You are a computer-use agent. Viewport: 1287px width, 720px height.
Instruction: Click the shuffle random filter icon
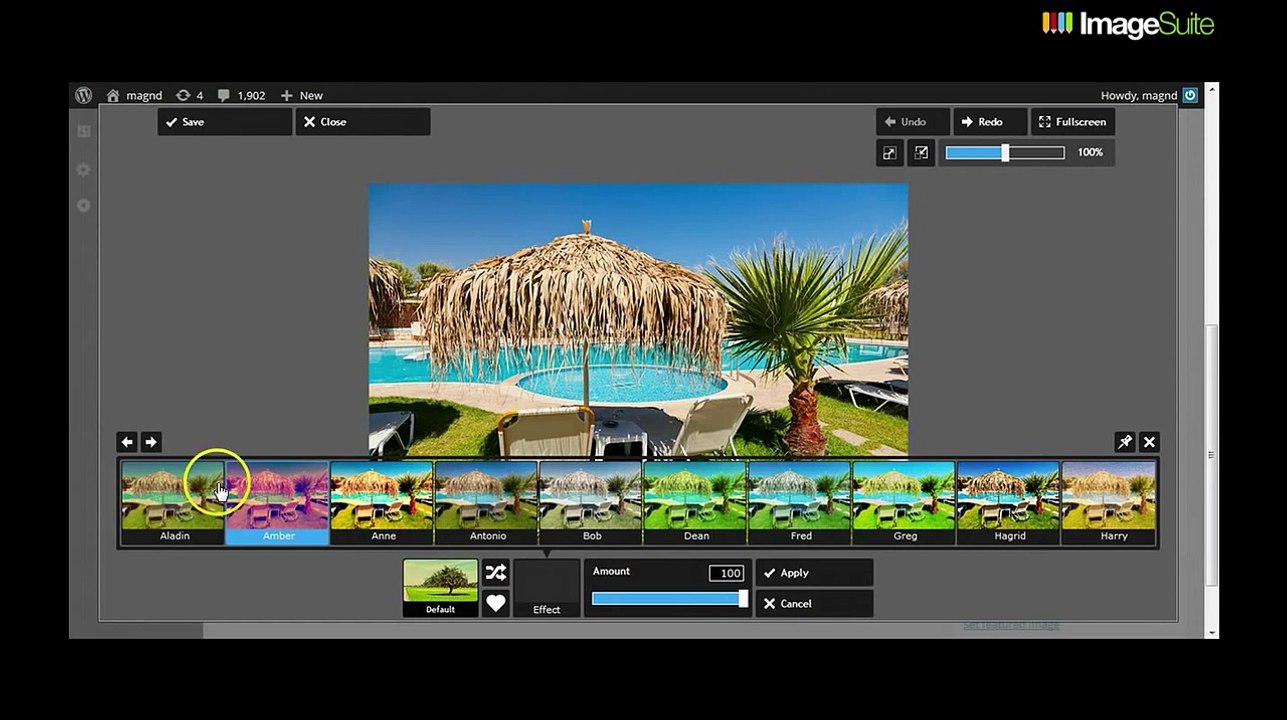click(496, 573)
